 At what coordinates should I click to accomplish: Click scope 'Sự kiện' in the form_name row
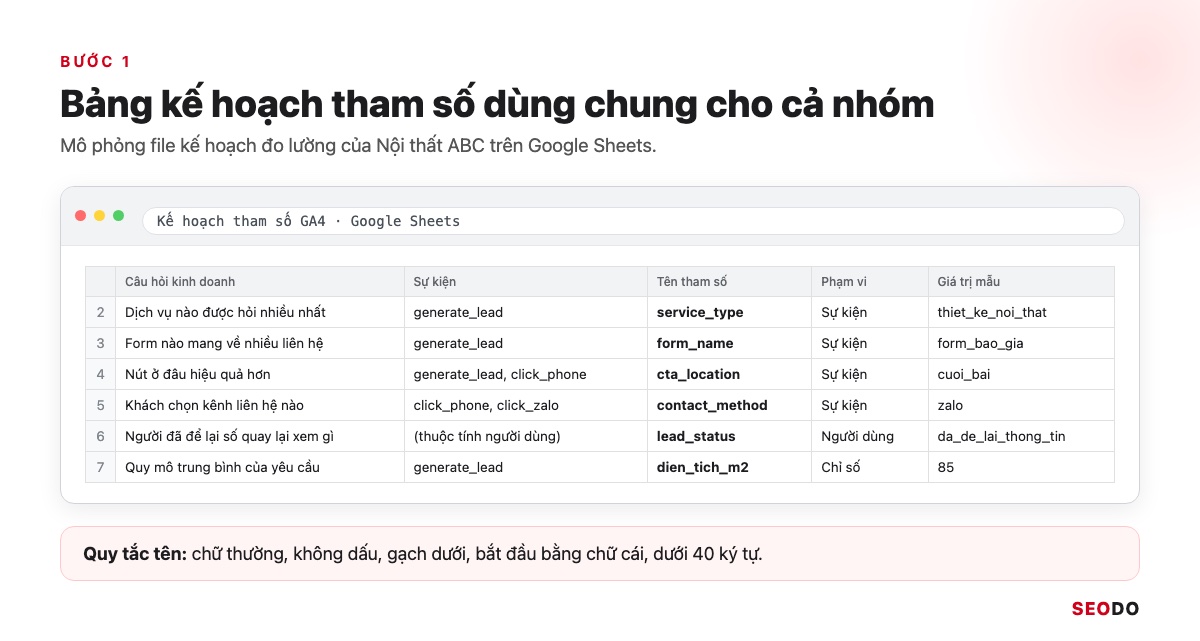(x=870, y=343)
